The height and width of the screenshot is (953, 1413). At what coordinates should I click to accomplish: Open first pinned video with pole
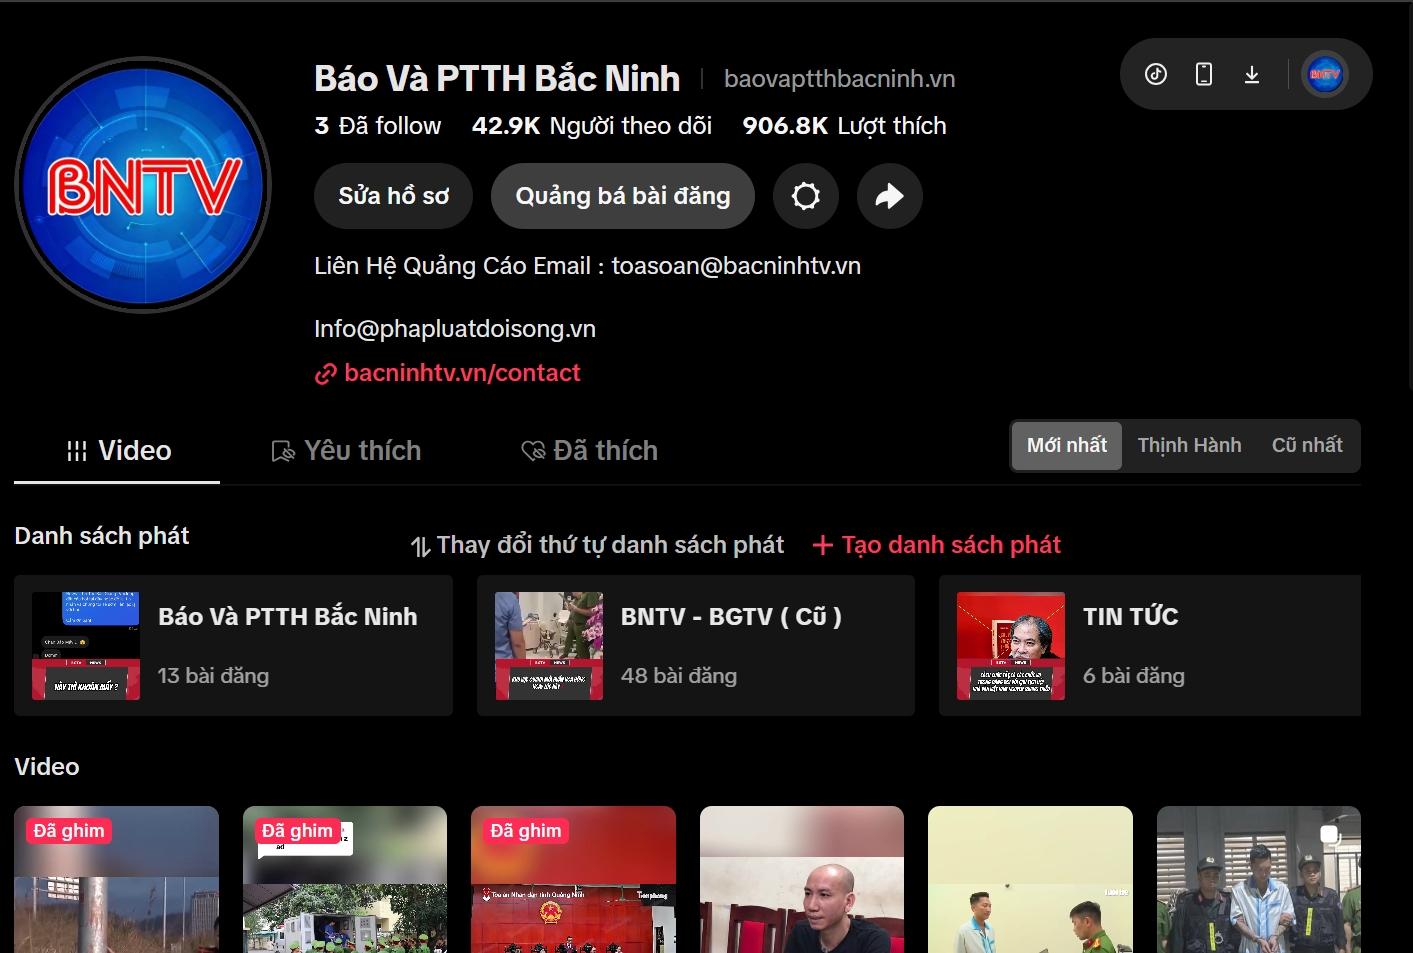point(116,879)
